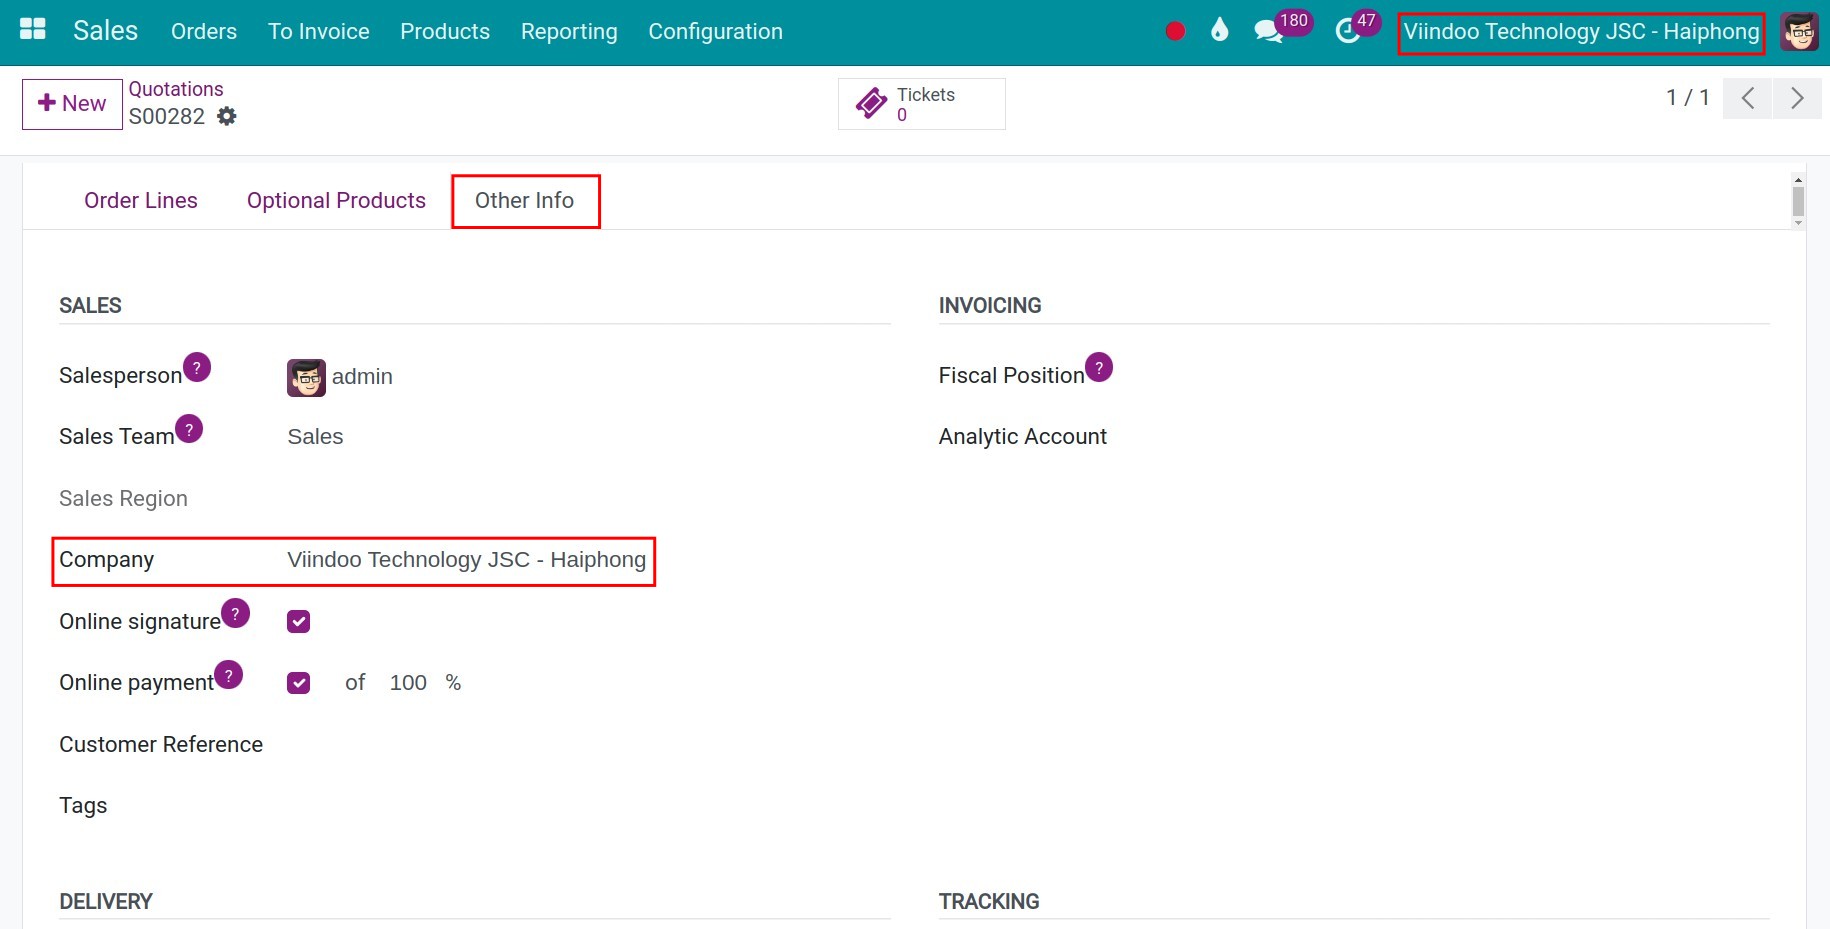Click the record pager 1 / 1
The width and height of the screenshot is (1830, 929).
[1688, 98]
